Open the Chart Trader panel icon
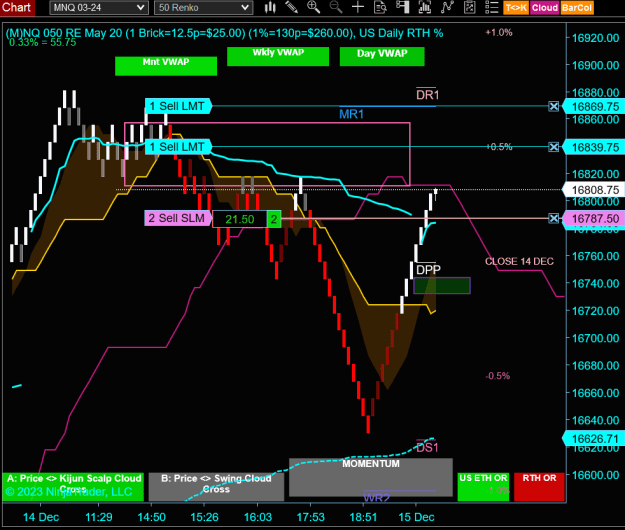The height and width of the screenshot is (530, 625). tap(403, 7)
